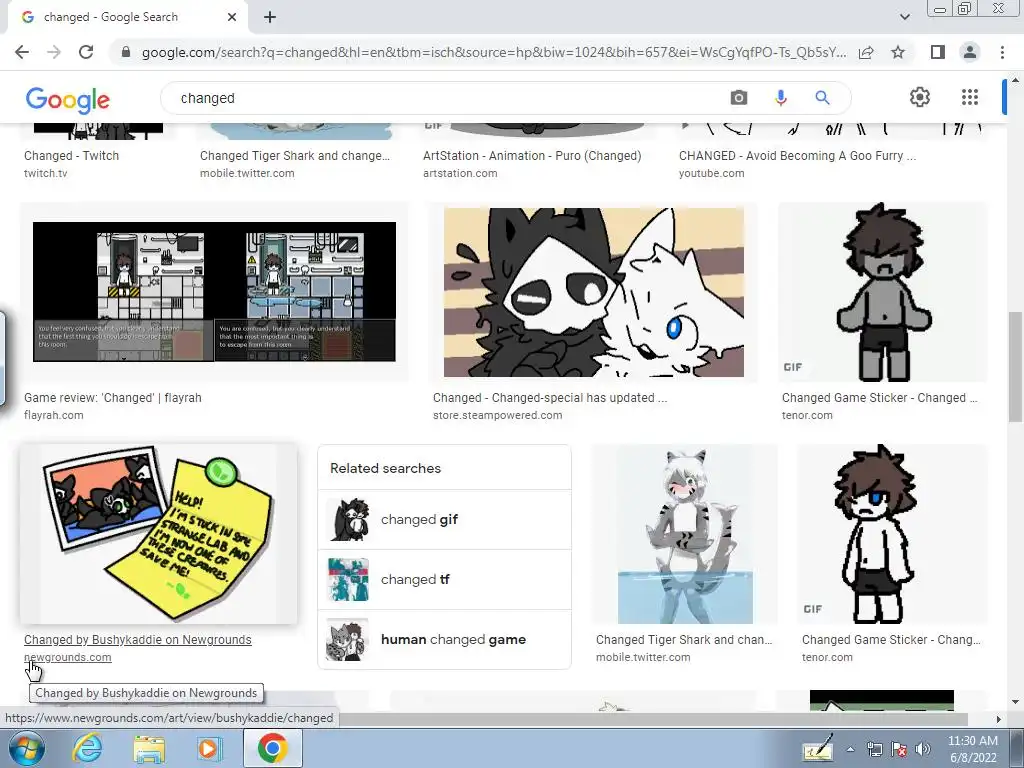Open the taskbar clock 11:30 AM

[972, 749]
